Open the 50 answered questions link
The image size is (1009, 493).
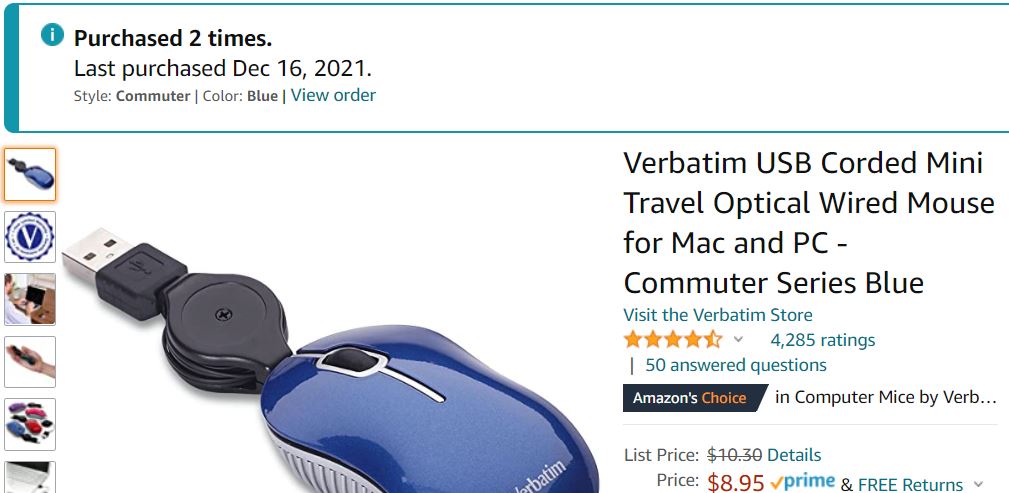click(736, 365)
